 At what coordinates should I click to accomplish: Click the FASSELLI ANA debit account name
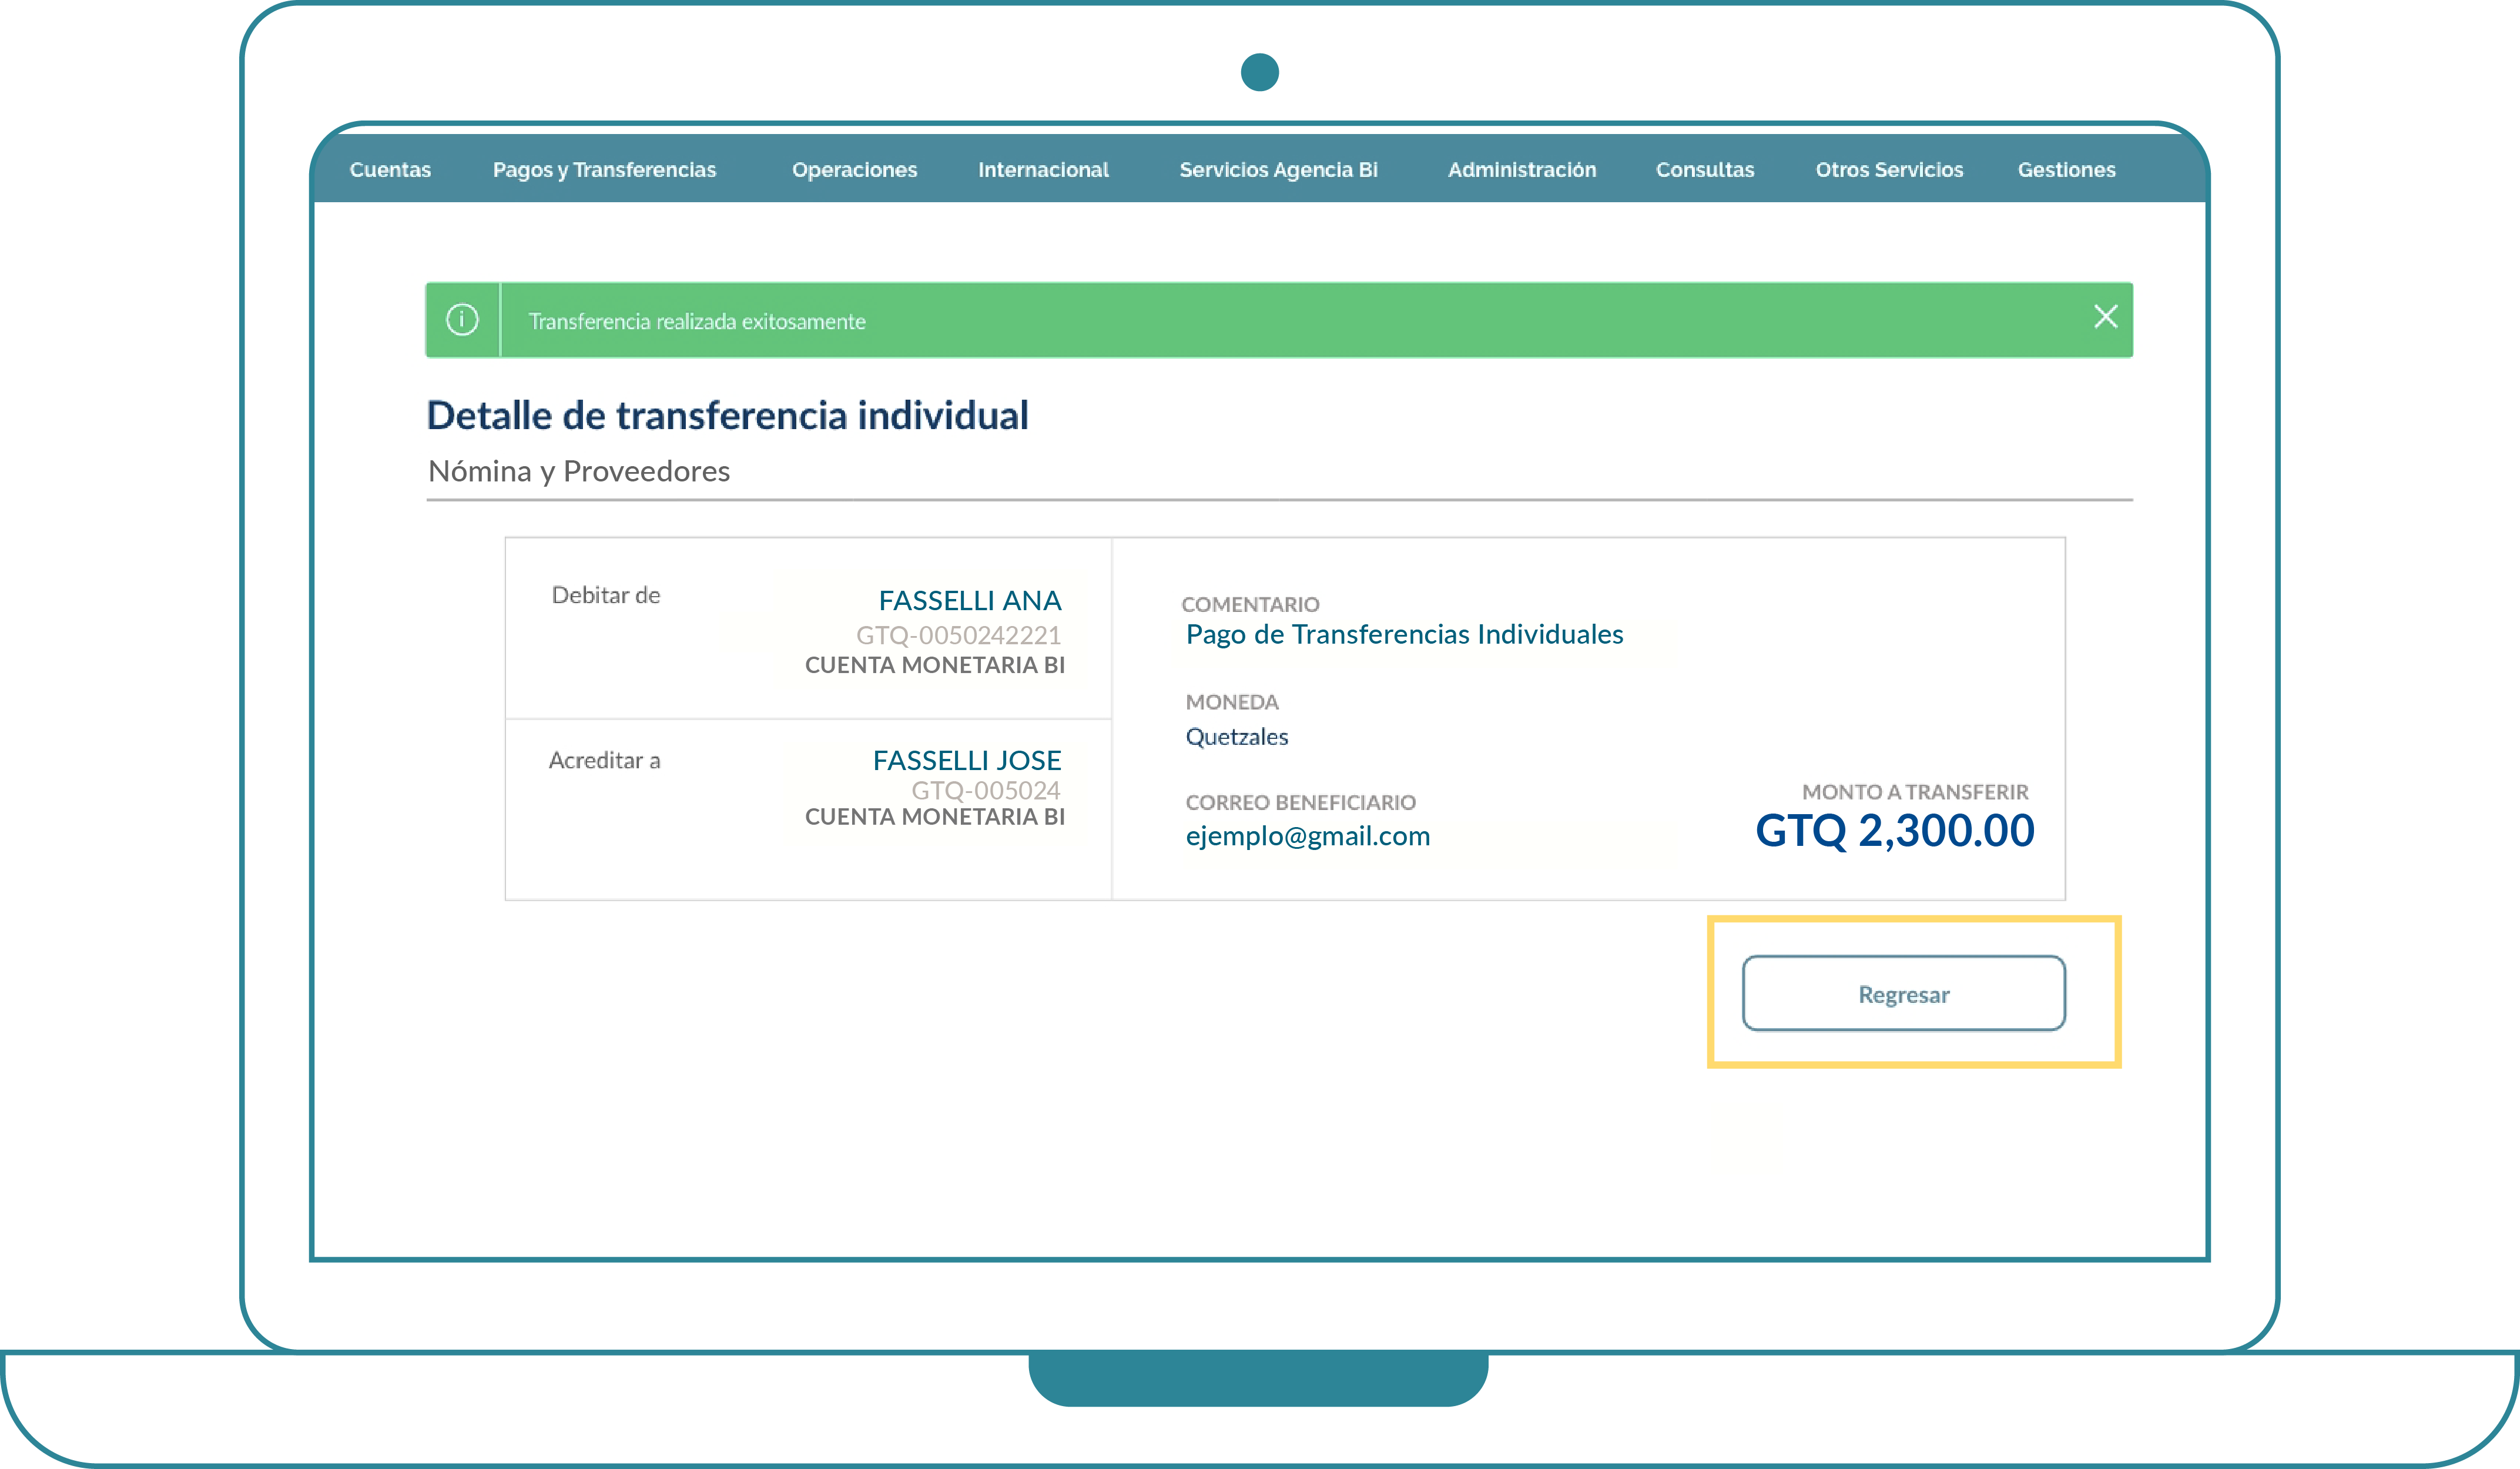(969, 601)
